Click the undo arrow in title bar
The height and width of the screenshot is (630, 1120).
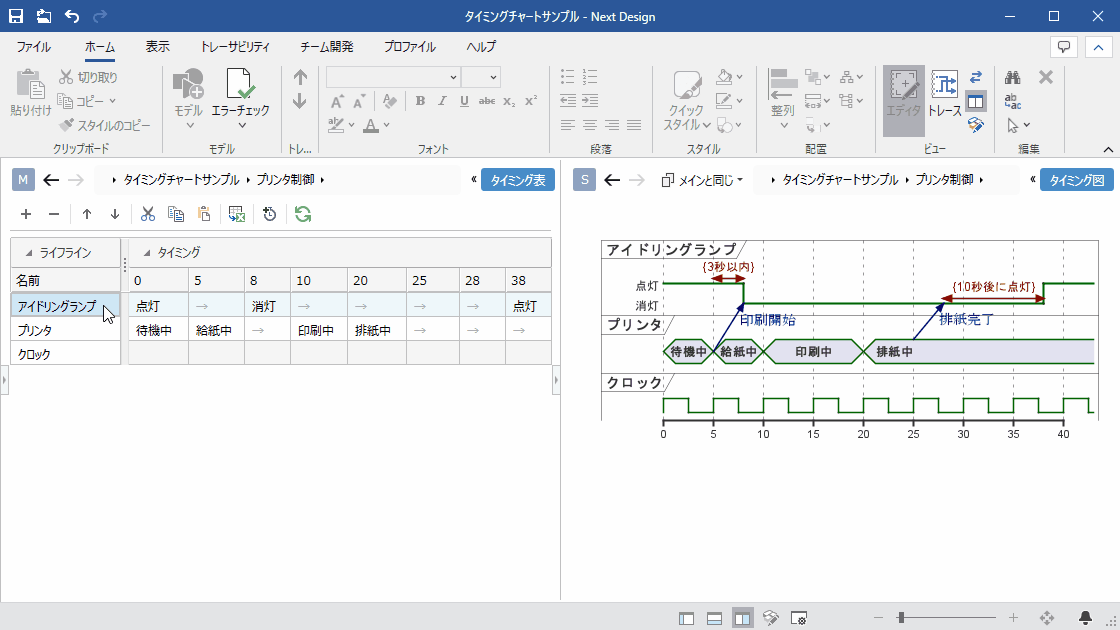pyautogui.click(x=71, y=16)
